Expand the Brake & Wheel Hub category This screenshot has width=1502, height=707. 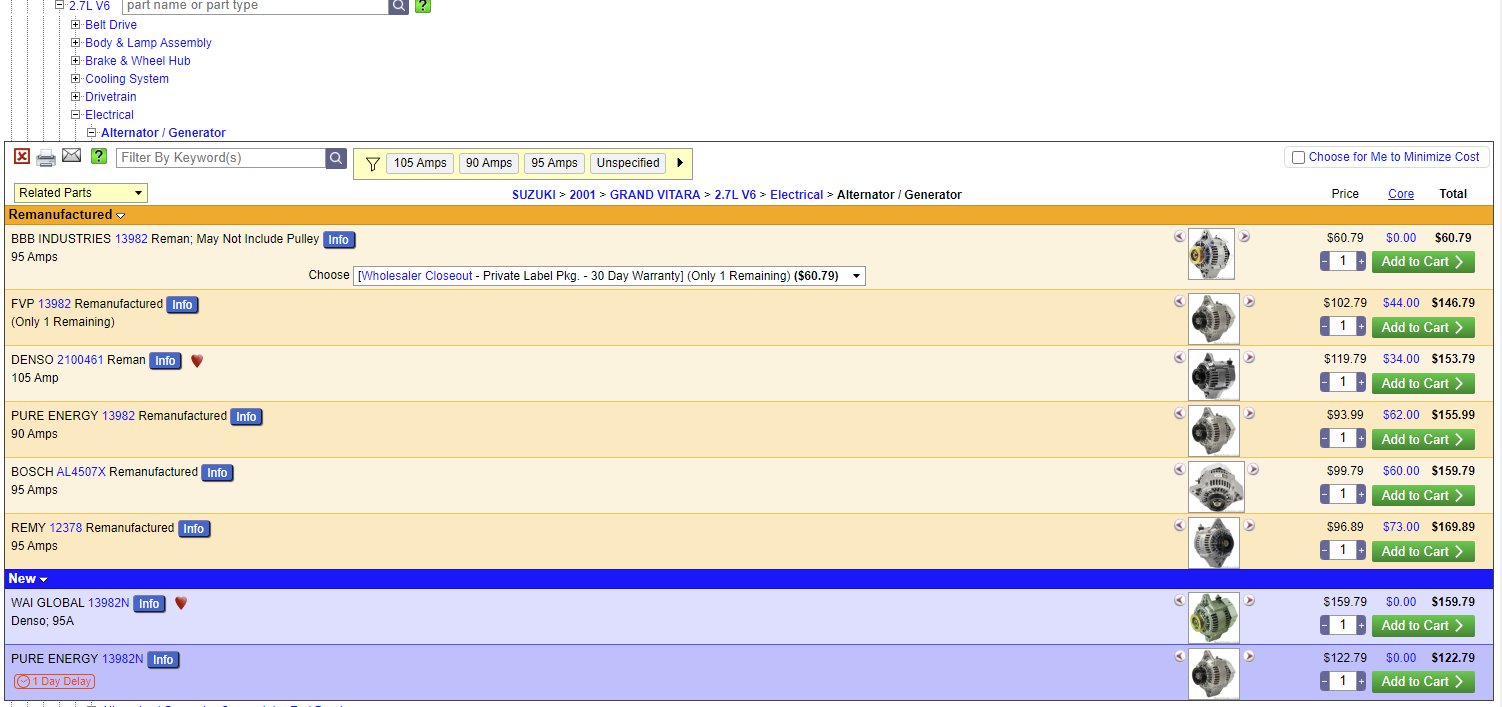[76, 61]
